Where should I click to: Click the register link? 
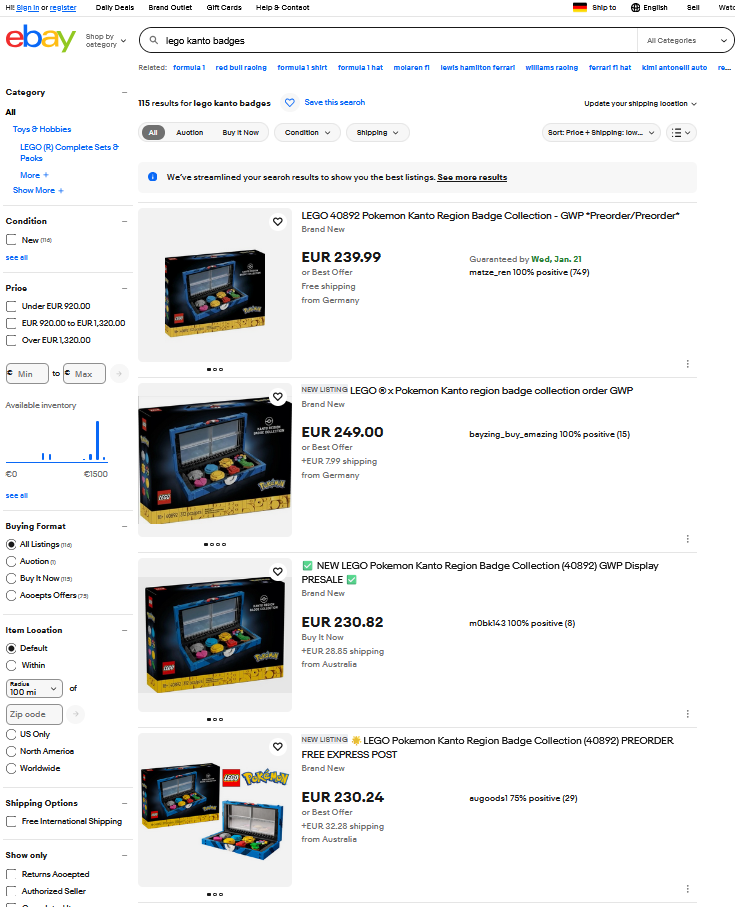tap(63, 8)
